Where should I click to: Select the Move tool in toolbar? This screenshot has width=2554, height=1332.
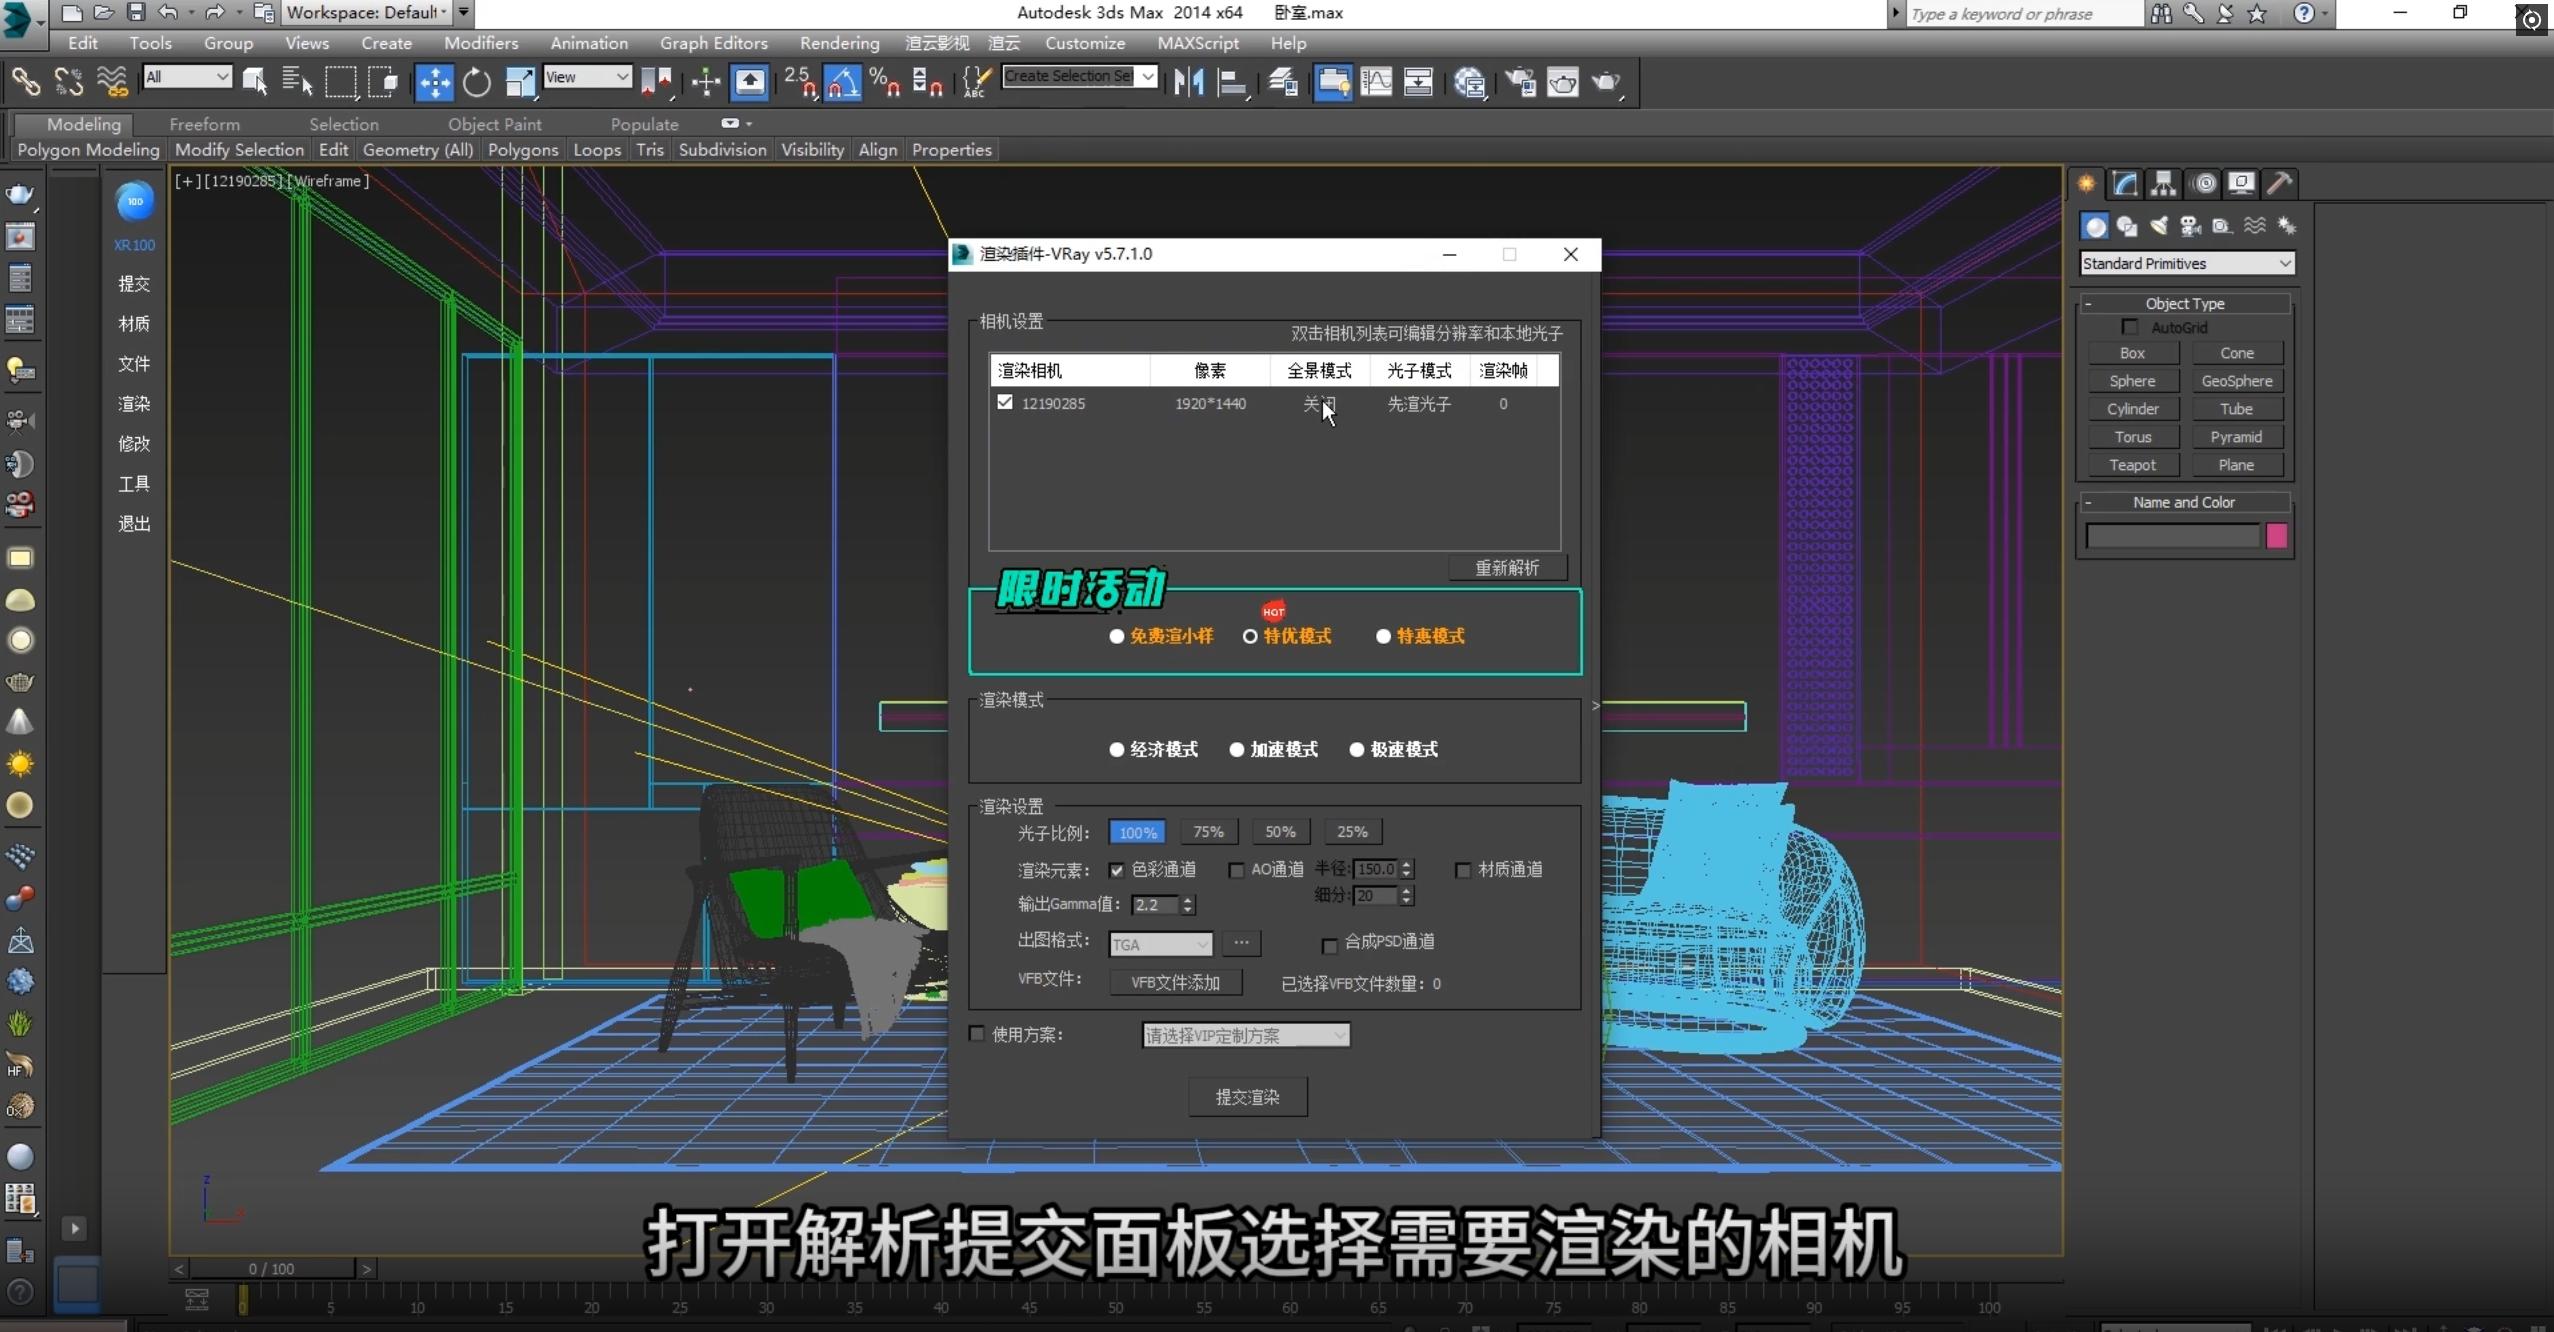coord(434,82)
